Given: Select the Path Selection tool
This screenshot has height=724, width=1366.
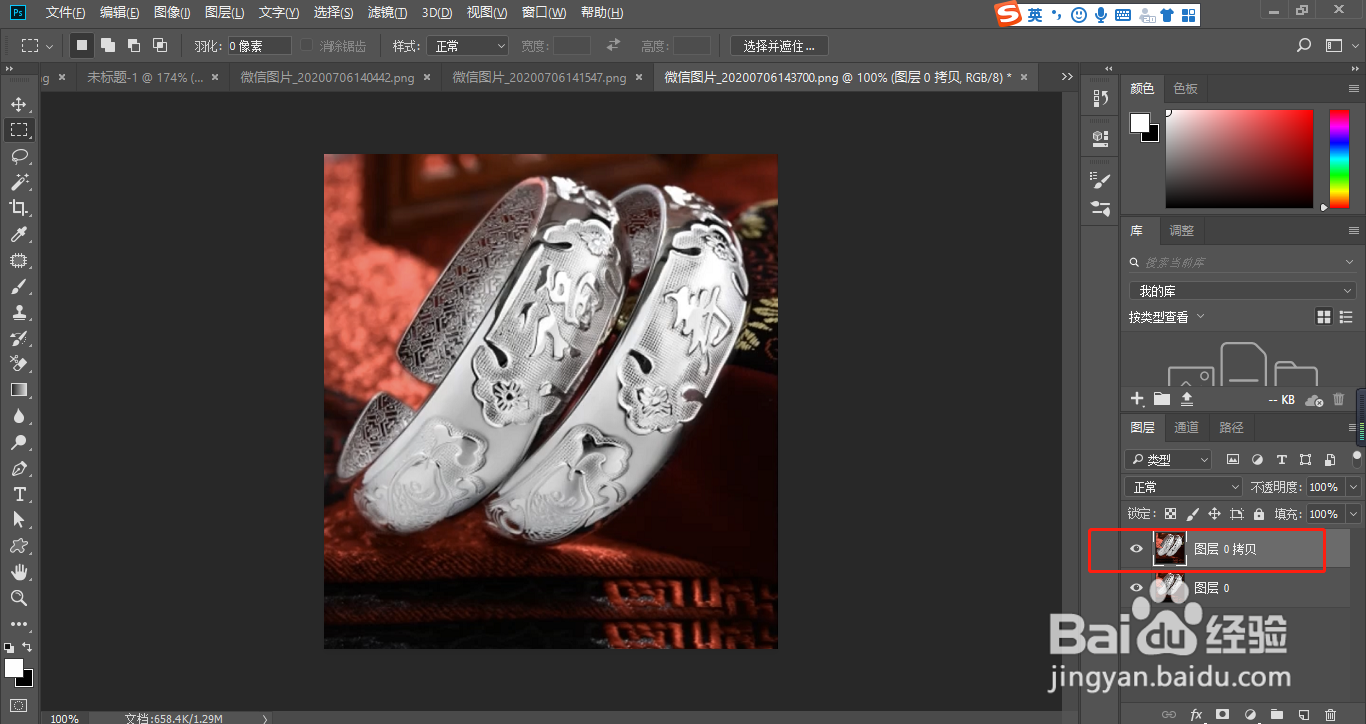Looking at the screenshot, I should pos(19,520).
